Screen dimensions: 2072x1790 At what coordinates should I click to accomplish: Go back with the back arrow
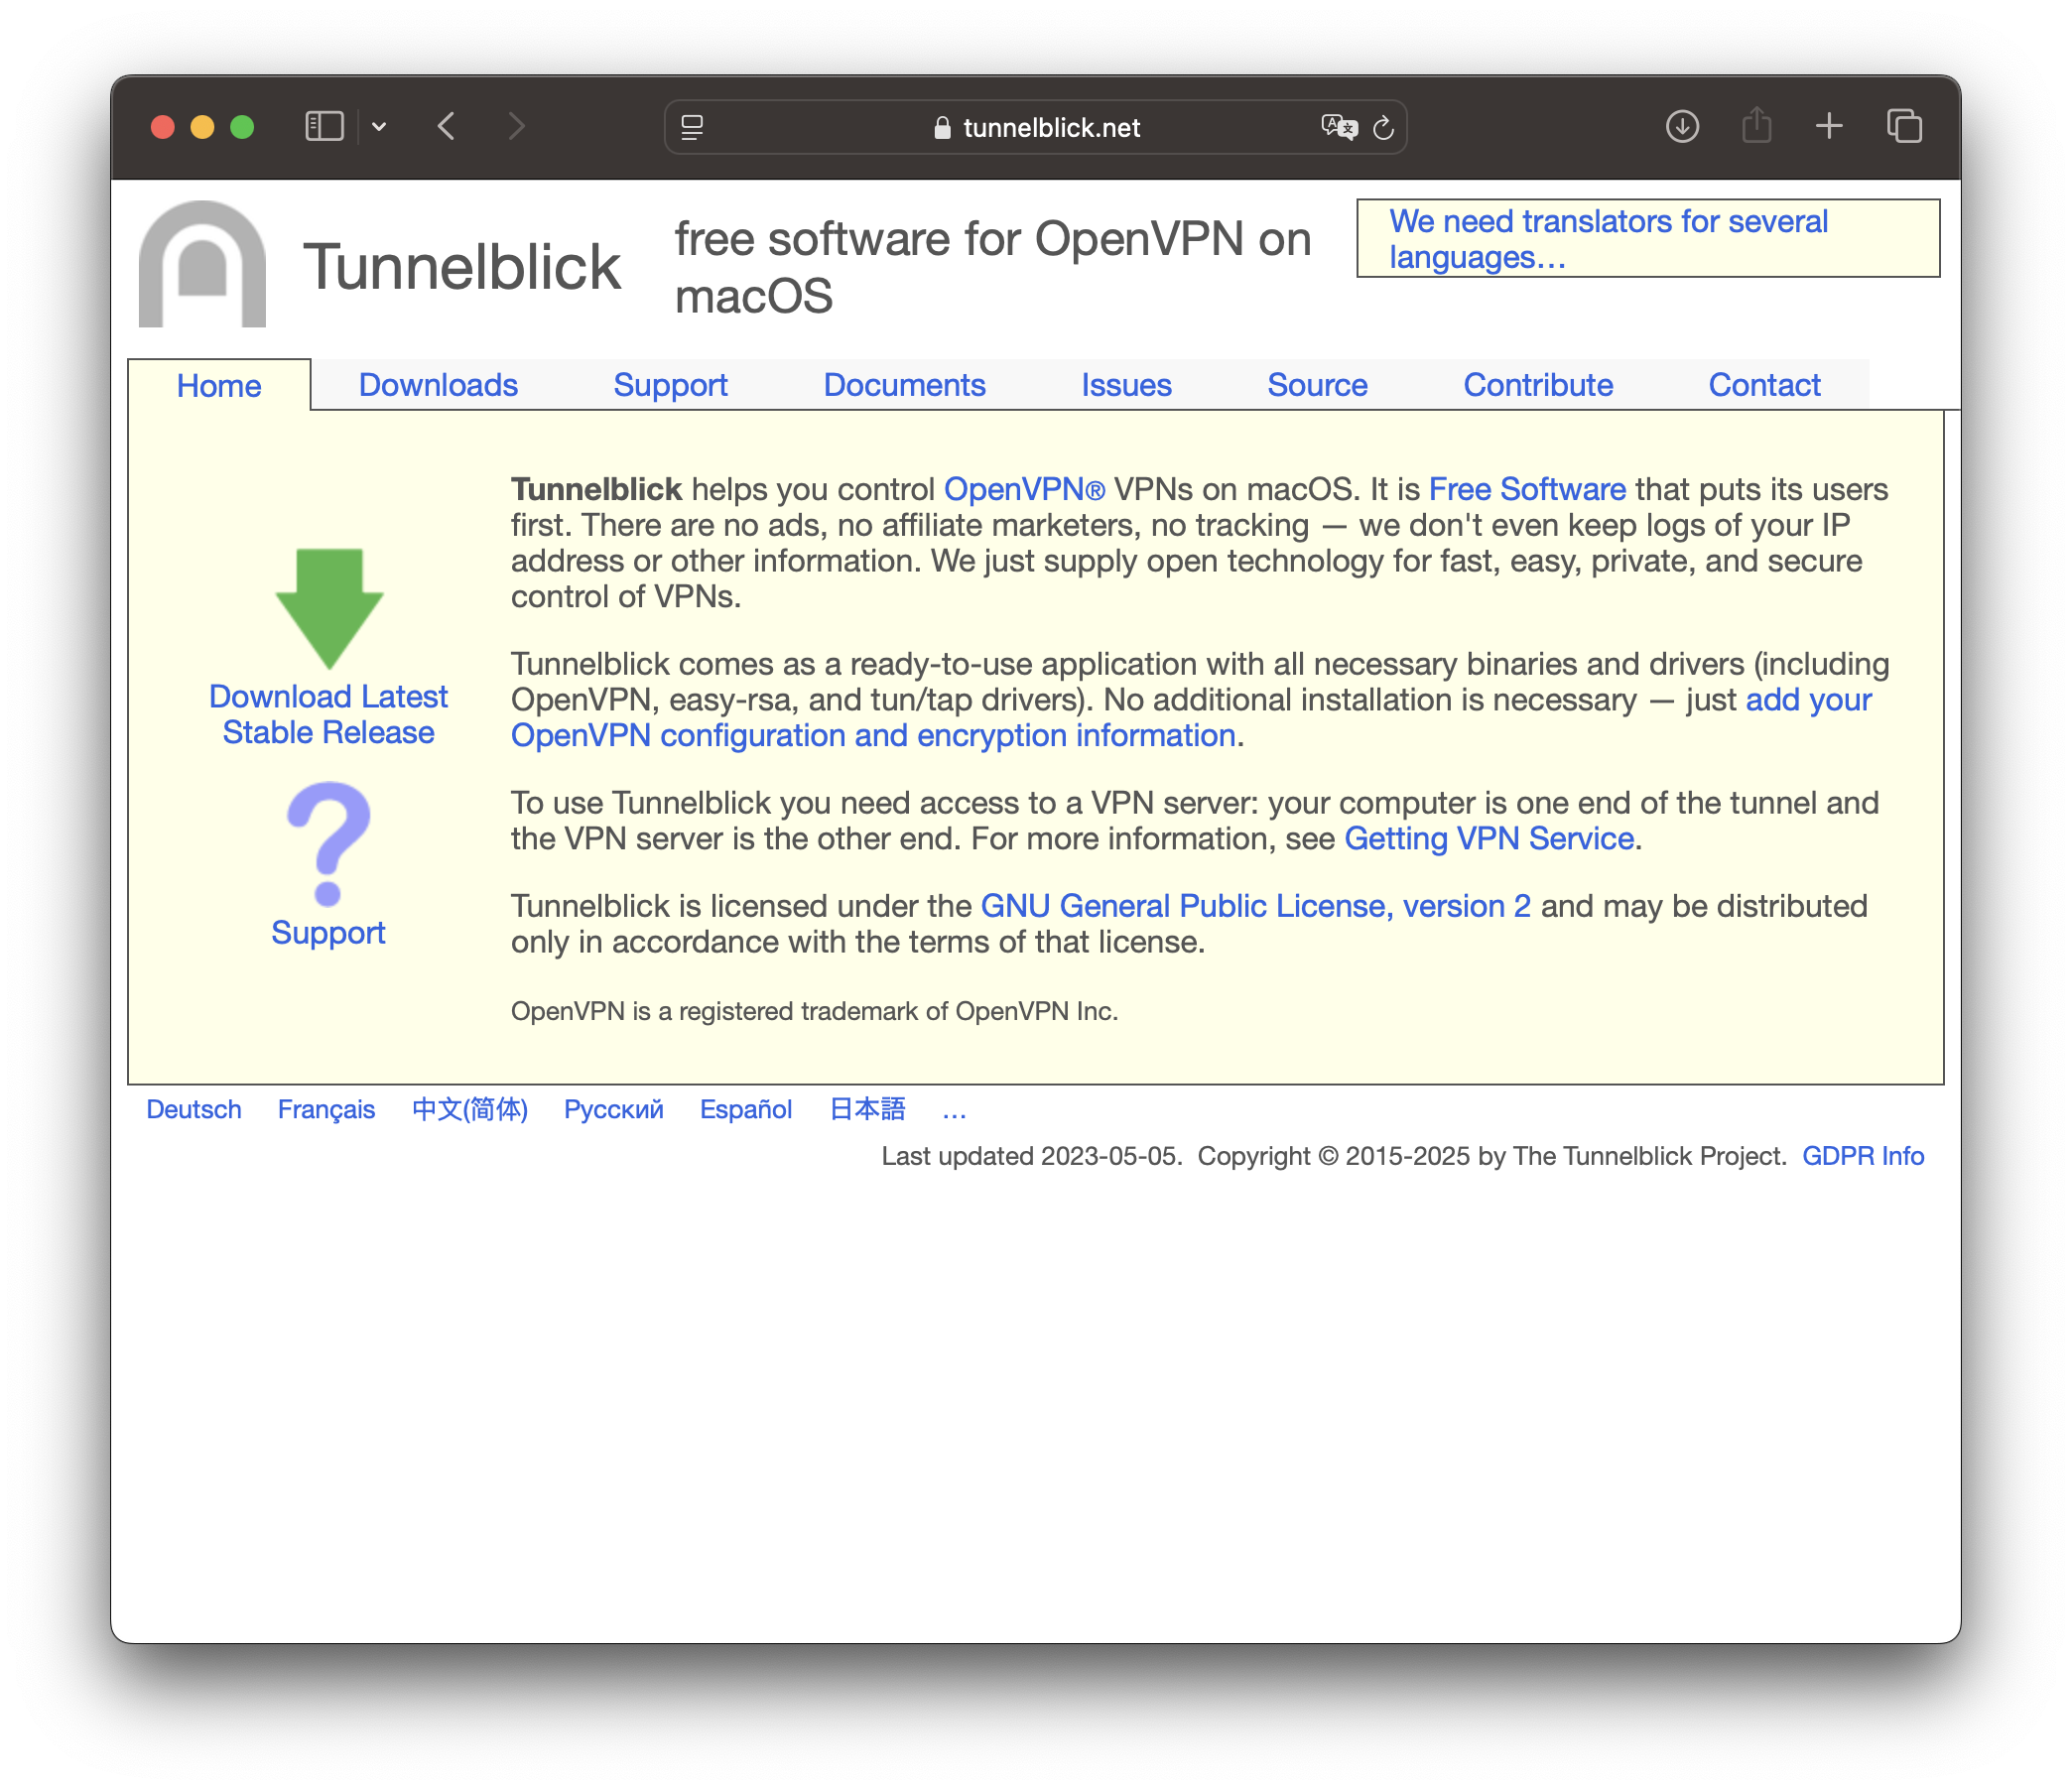pos(447,127)
